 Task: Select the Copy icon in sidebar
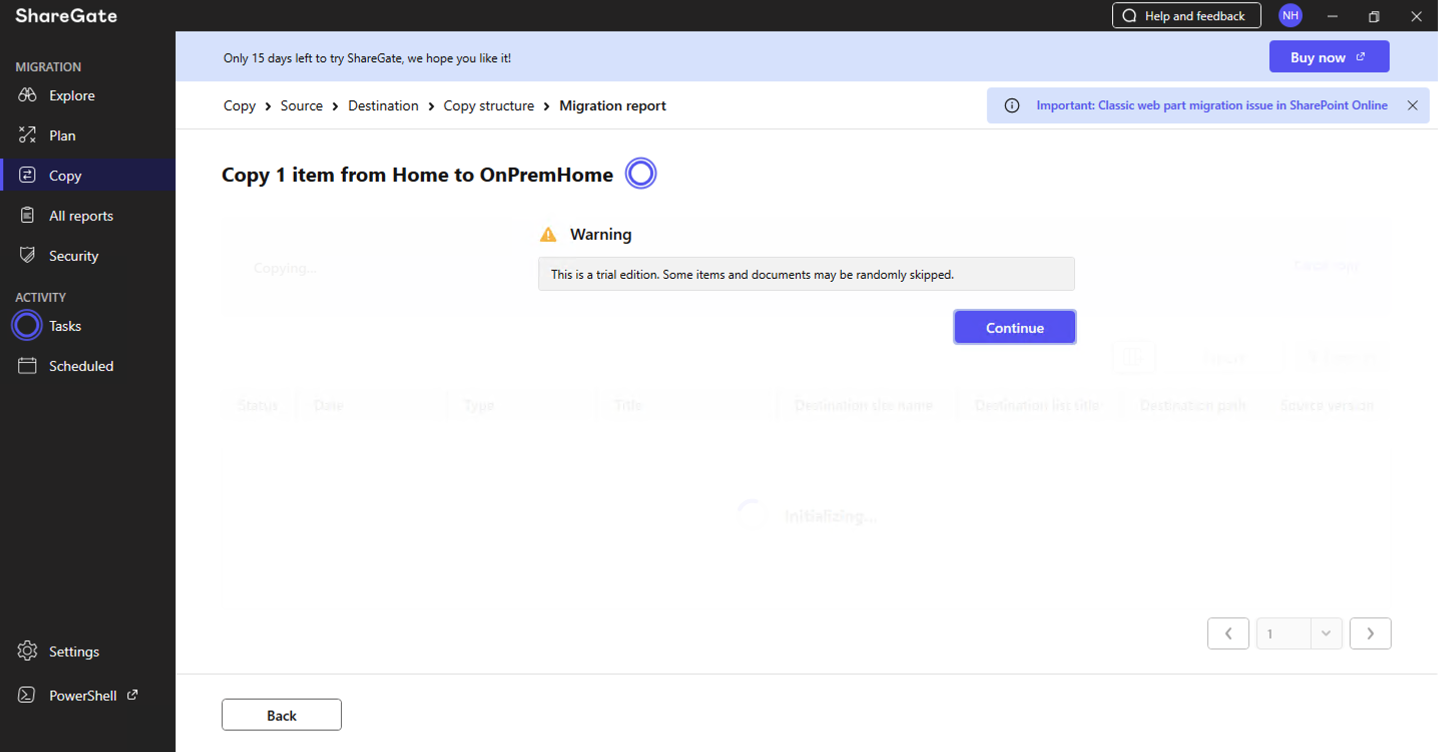[x=27, y=175]
